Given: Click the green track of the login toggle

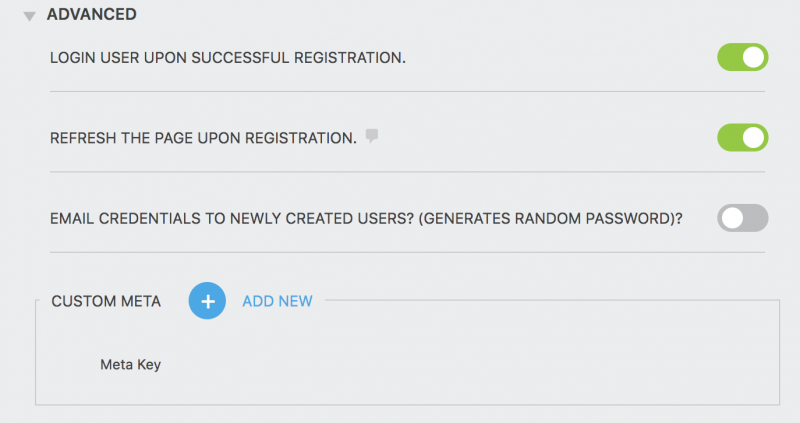Looking at the screenshot, I should pyautogui.click(x=730, y=57).
